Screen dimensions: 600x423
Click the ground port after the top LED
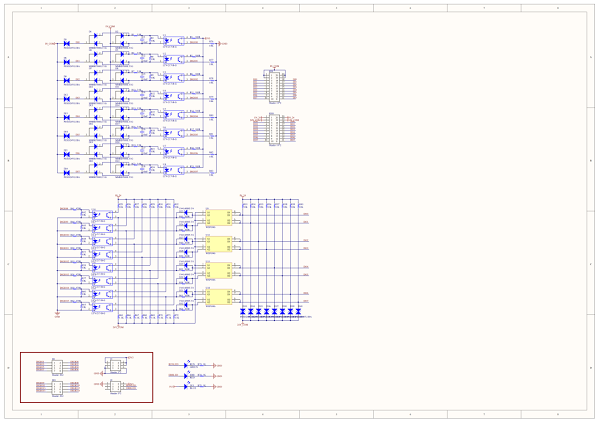(215, 366)
